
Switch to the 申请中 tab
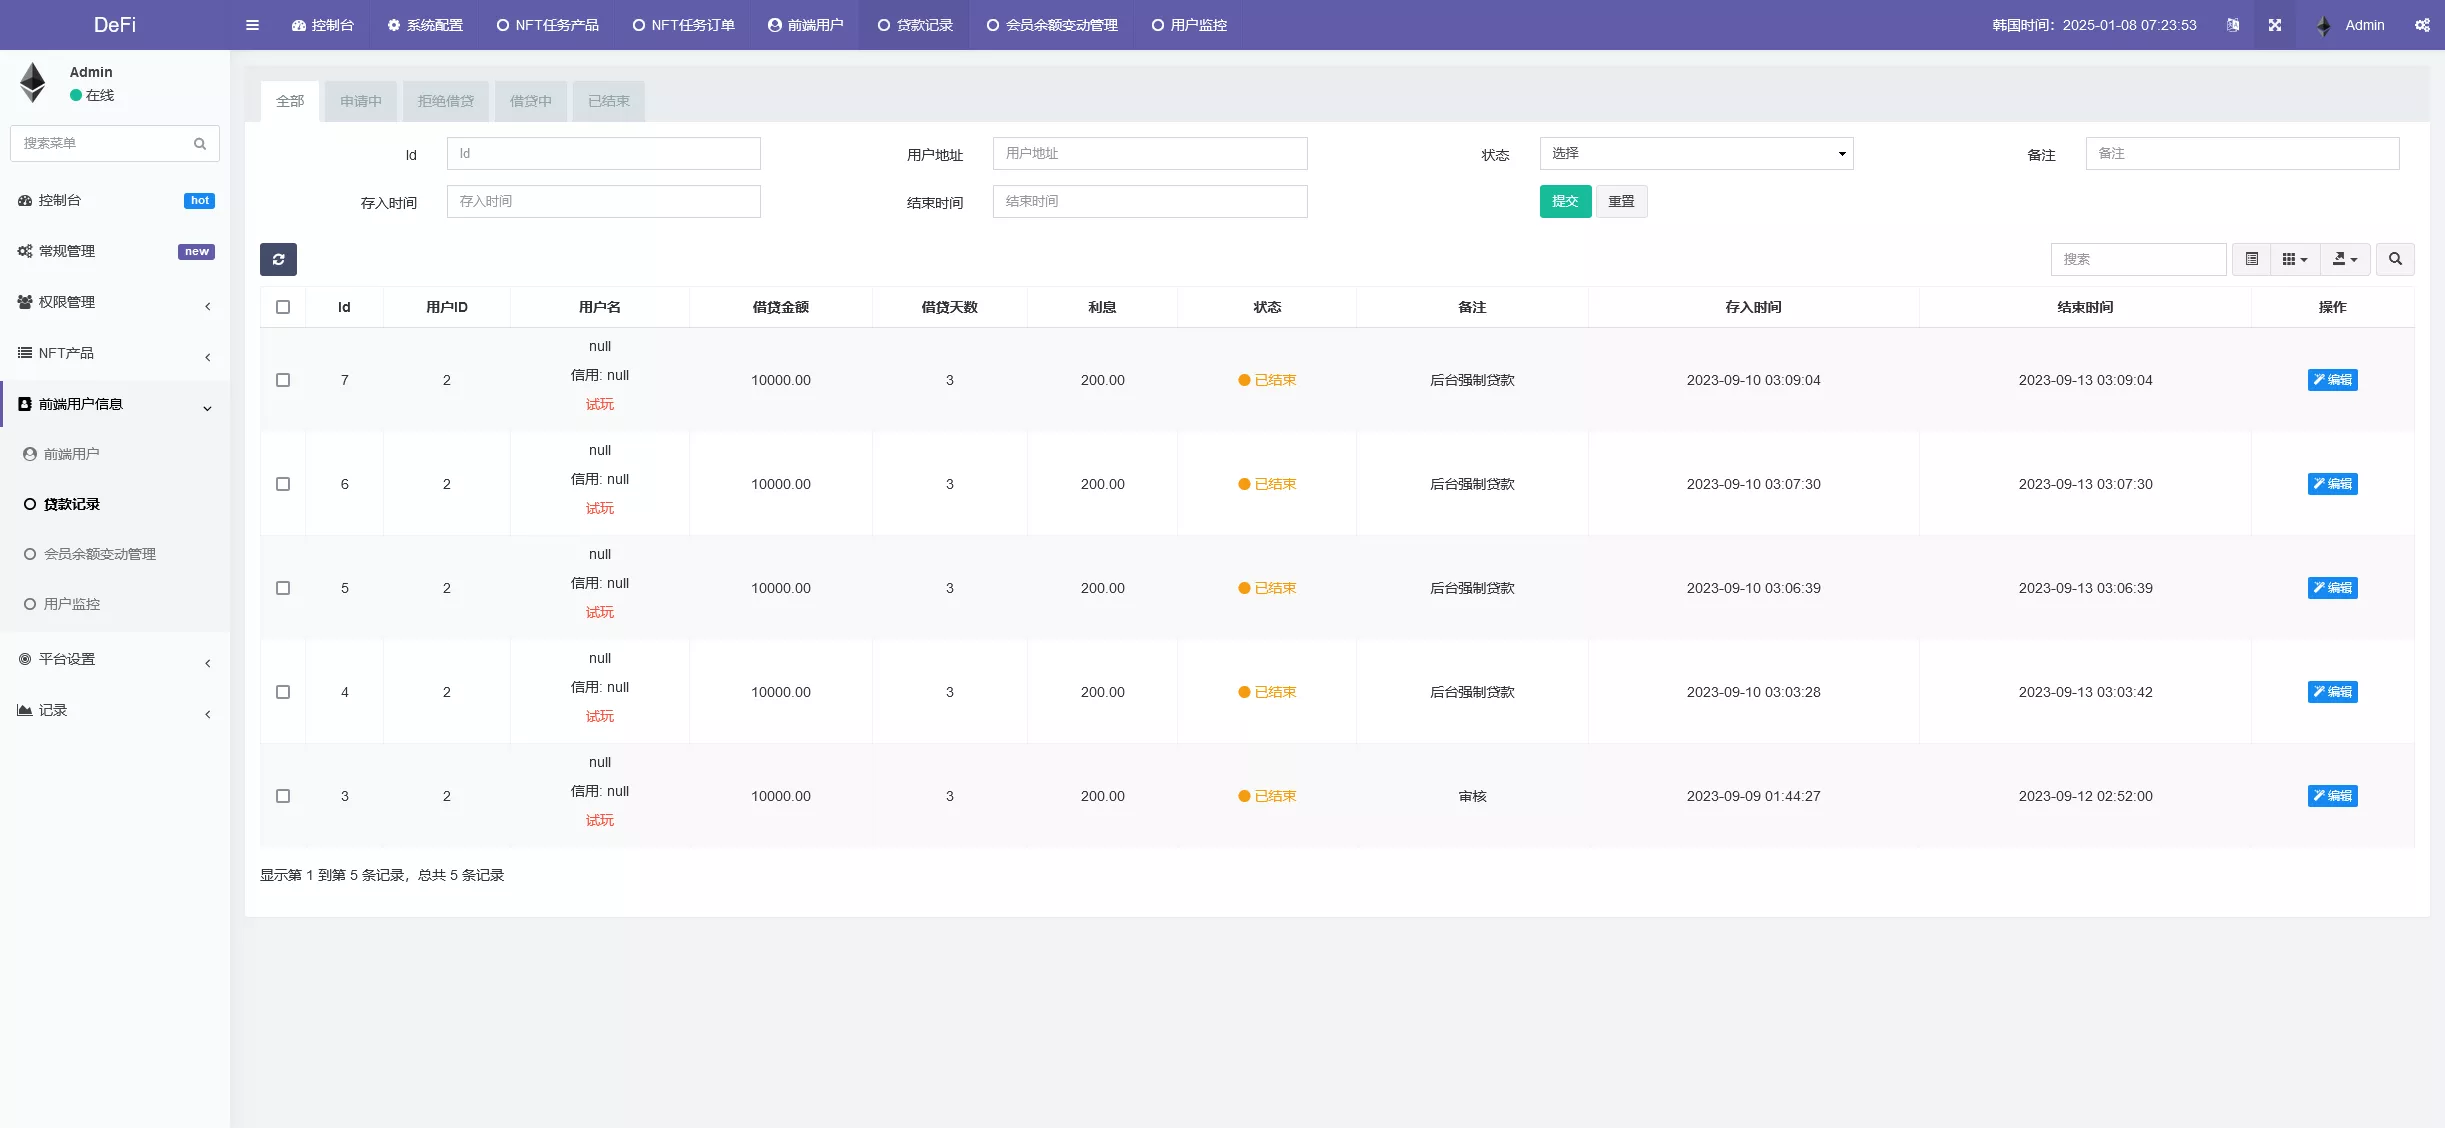(361, 101)
